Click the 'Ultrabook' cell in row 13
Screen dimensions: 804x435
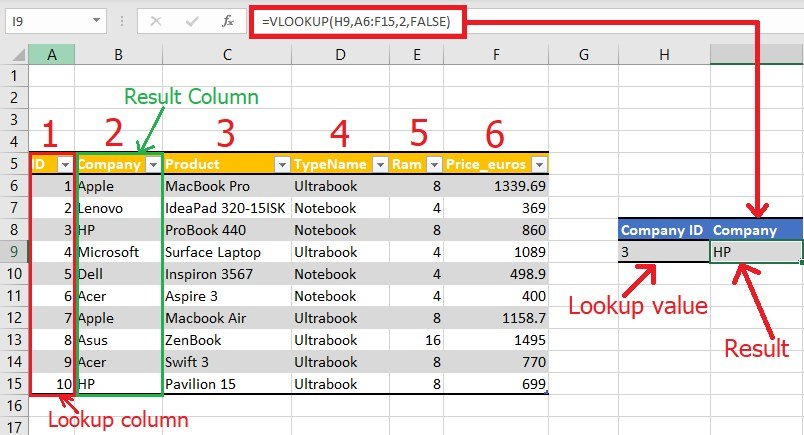340,340
